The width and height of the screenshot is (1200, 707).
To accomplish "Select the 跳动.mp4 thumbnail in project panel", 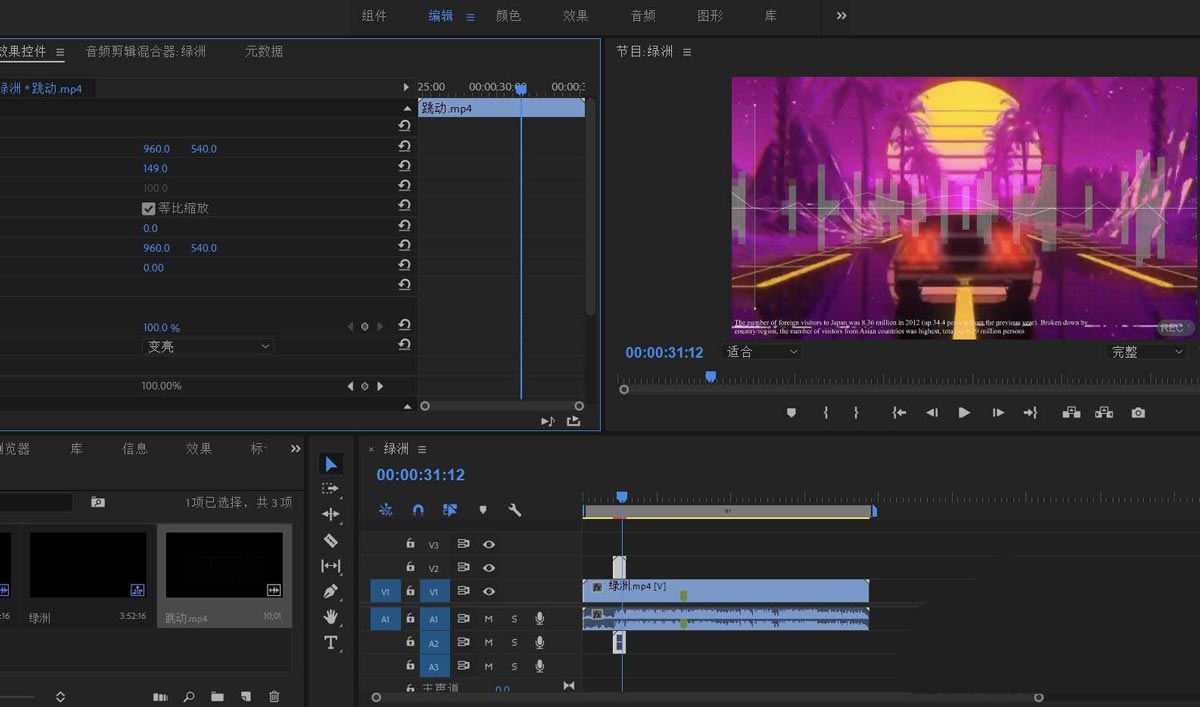I will pos(224,566).
